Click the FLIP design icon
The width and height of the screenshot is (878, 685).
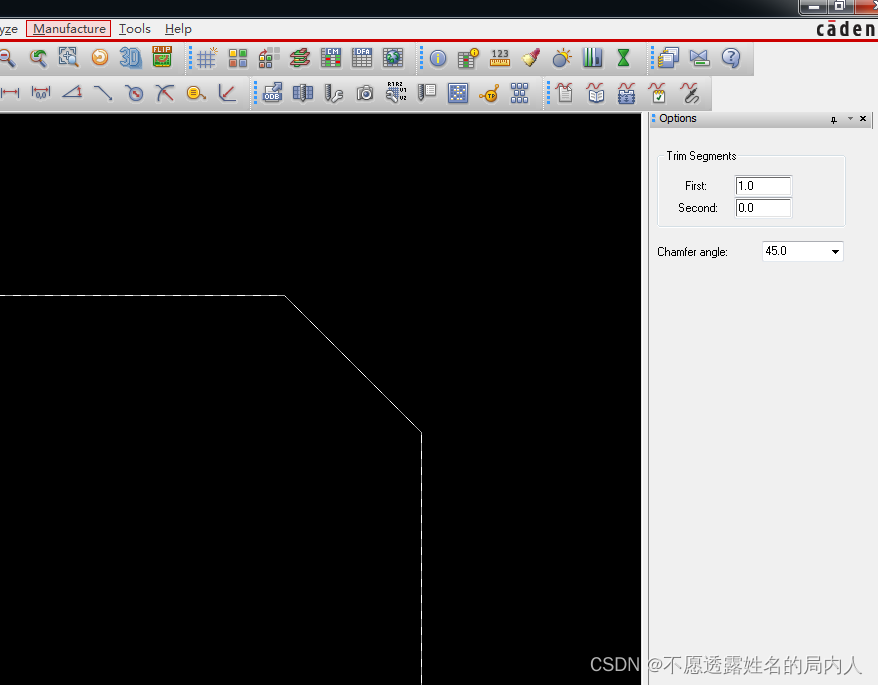tap(162, 57)
